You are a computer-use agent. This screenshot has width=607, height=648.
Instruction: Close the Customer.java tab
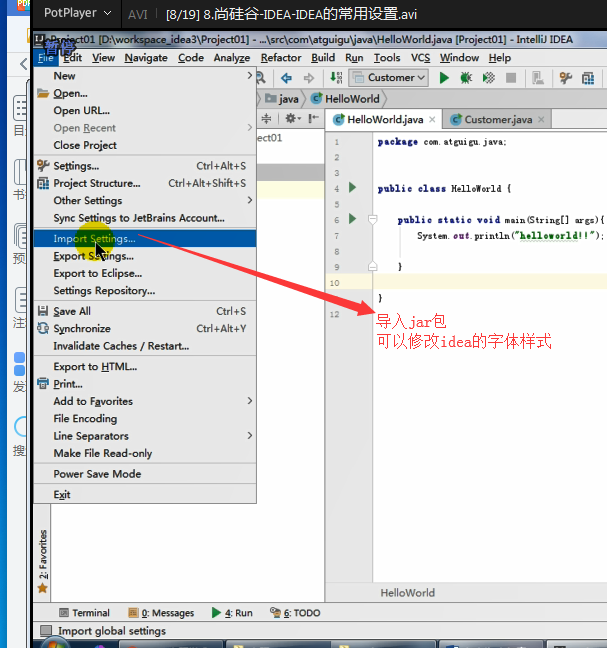click(x=541, y=119)
